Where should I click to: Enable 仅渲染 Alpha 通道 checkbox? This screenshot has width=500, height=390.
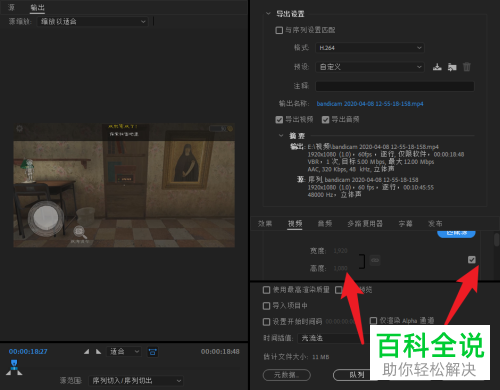click(373, 321)
